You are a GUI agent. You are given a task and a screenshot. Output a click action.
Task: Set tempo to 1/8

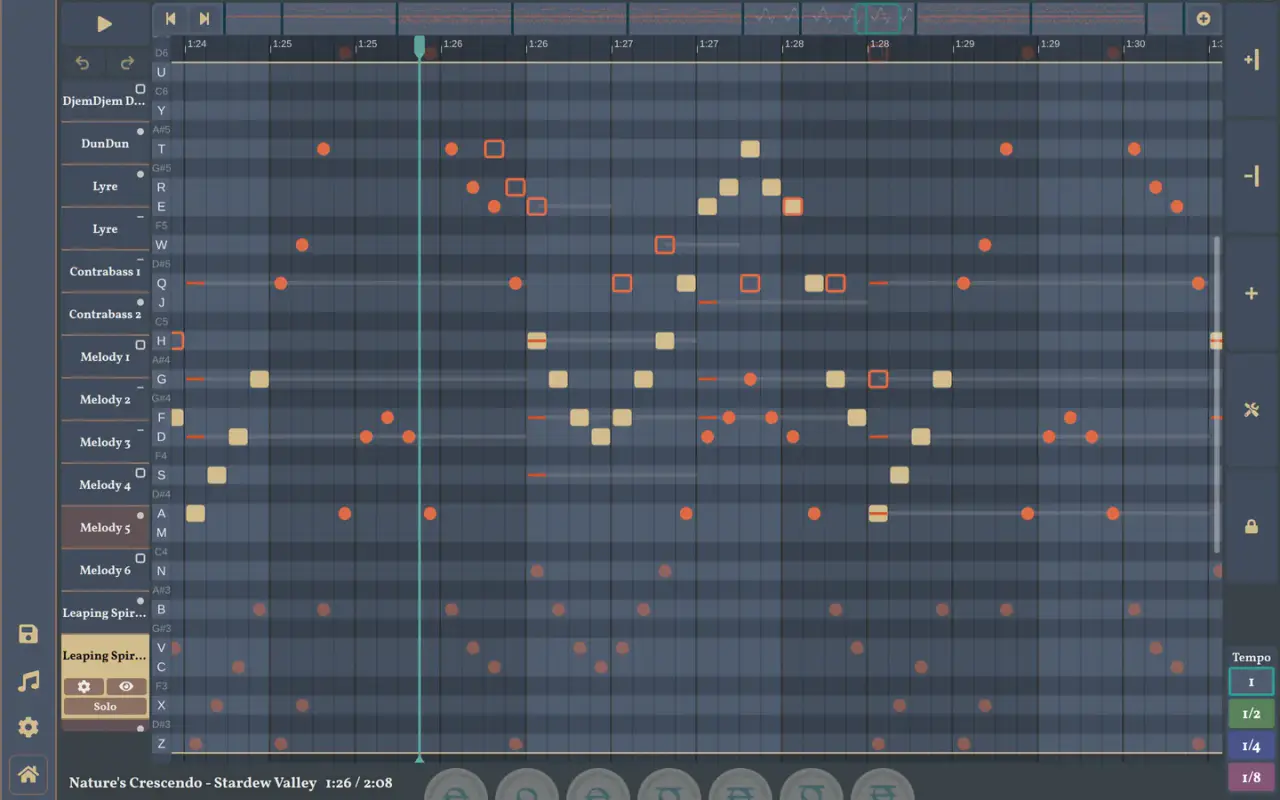click(1251, 777)
